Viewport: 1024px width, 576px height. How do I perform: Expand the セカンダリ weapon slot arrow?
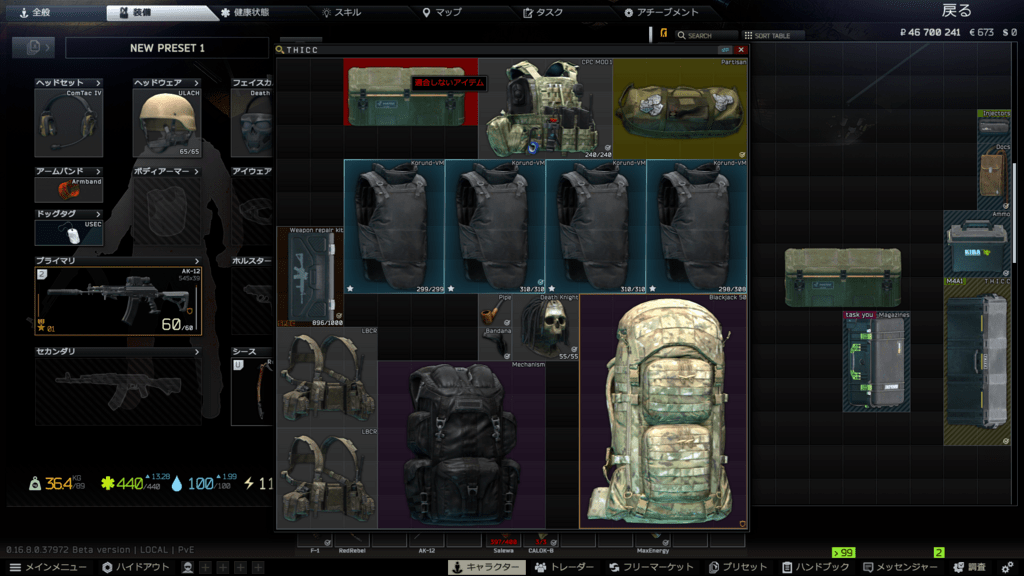click(x=197, y=351)
